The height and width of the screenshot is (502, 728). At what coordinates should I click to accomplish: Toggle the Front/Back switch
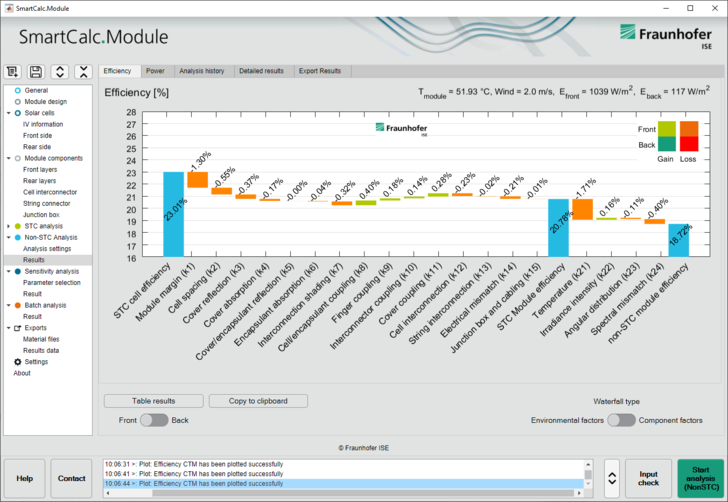(153, 420)
